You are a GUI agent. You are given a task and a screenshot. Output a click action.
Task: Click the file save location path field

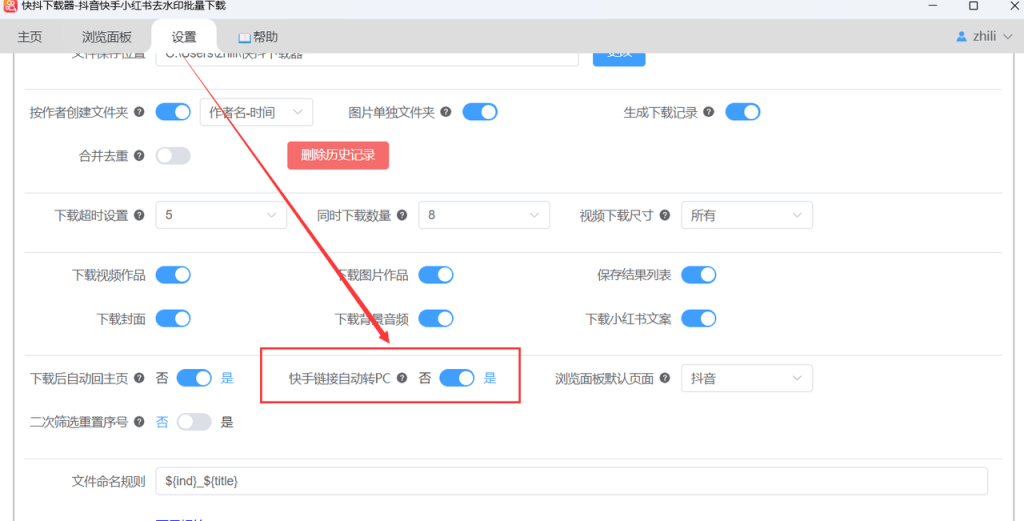point(367,57)
